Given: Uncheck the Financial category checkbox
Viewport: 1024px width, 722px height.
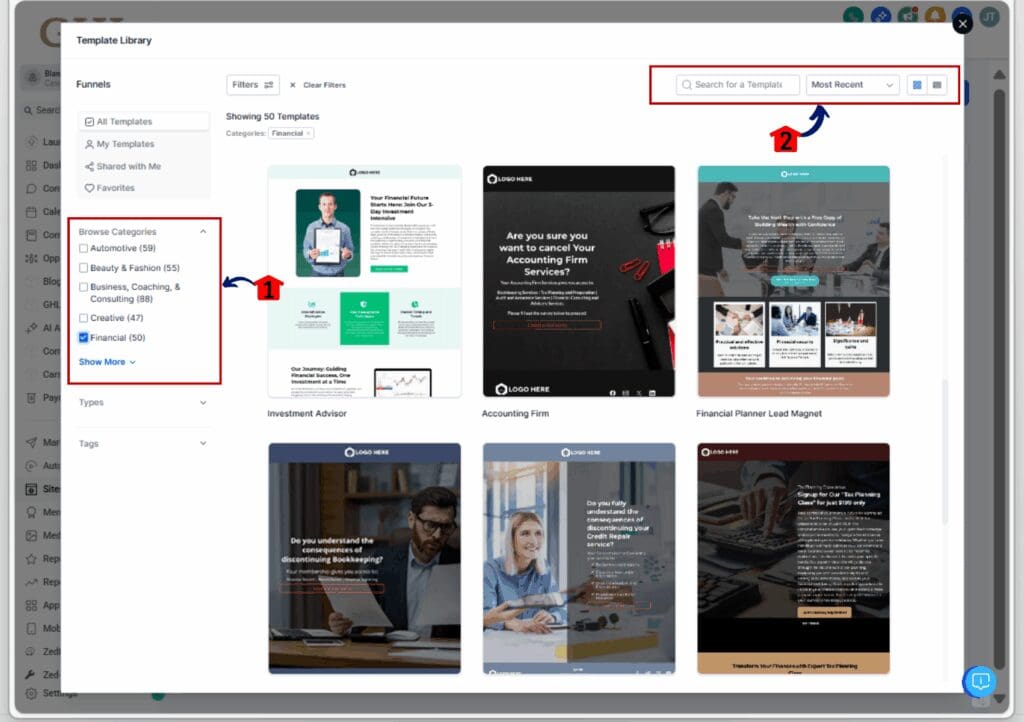Looking at the screenshot, I should (x=84, y=337).
